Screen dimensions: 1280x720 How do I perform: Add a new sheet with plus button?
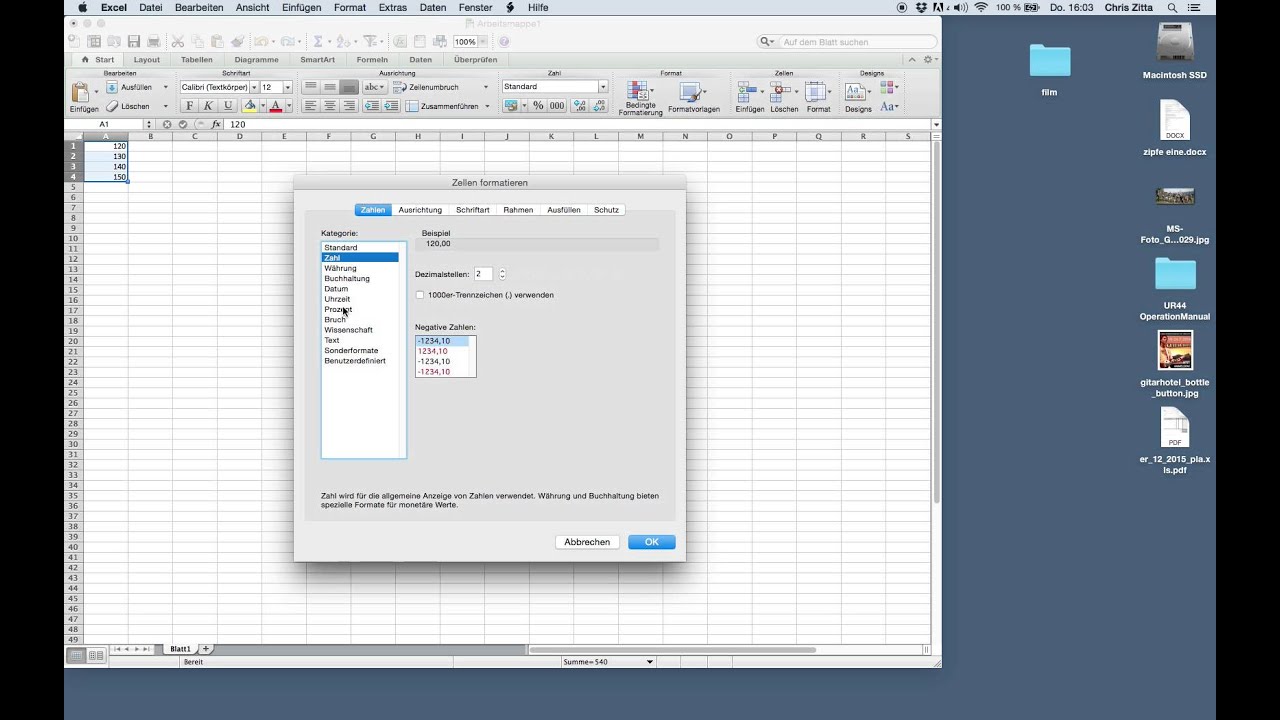click(x=206, y=649)
